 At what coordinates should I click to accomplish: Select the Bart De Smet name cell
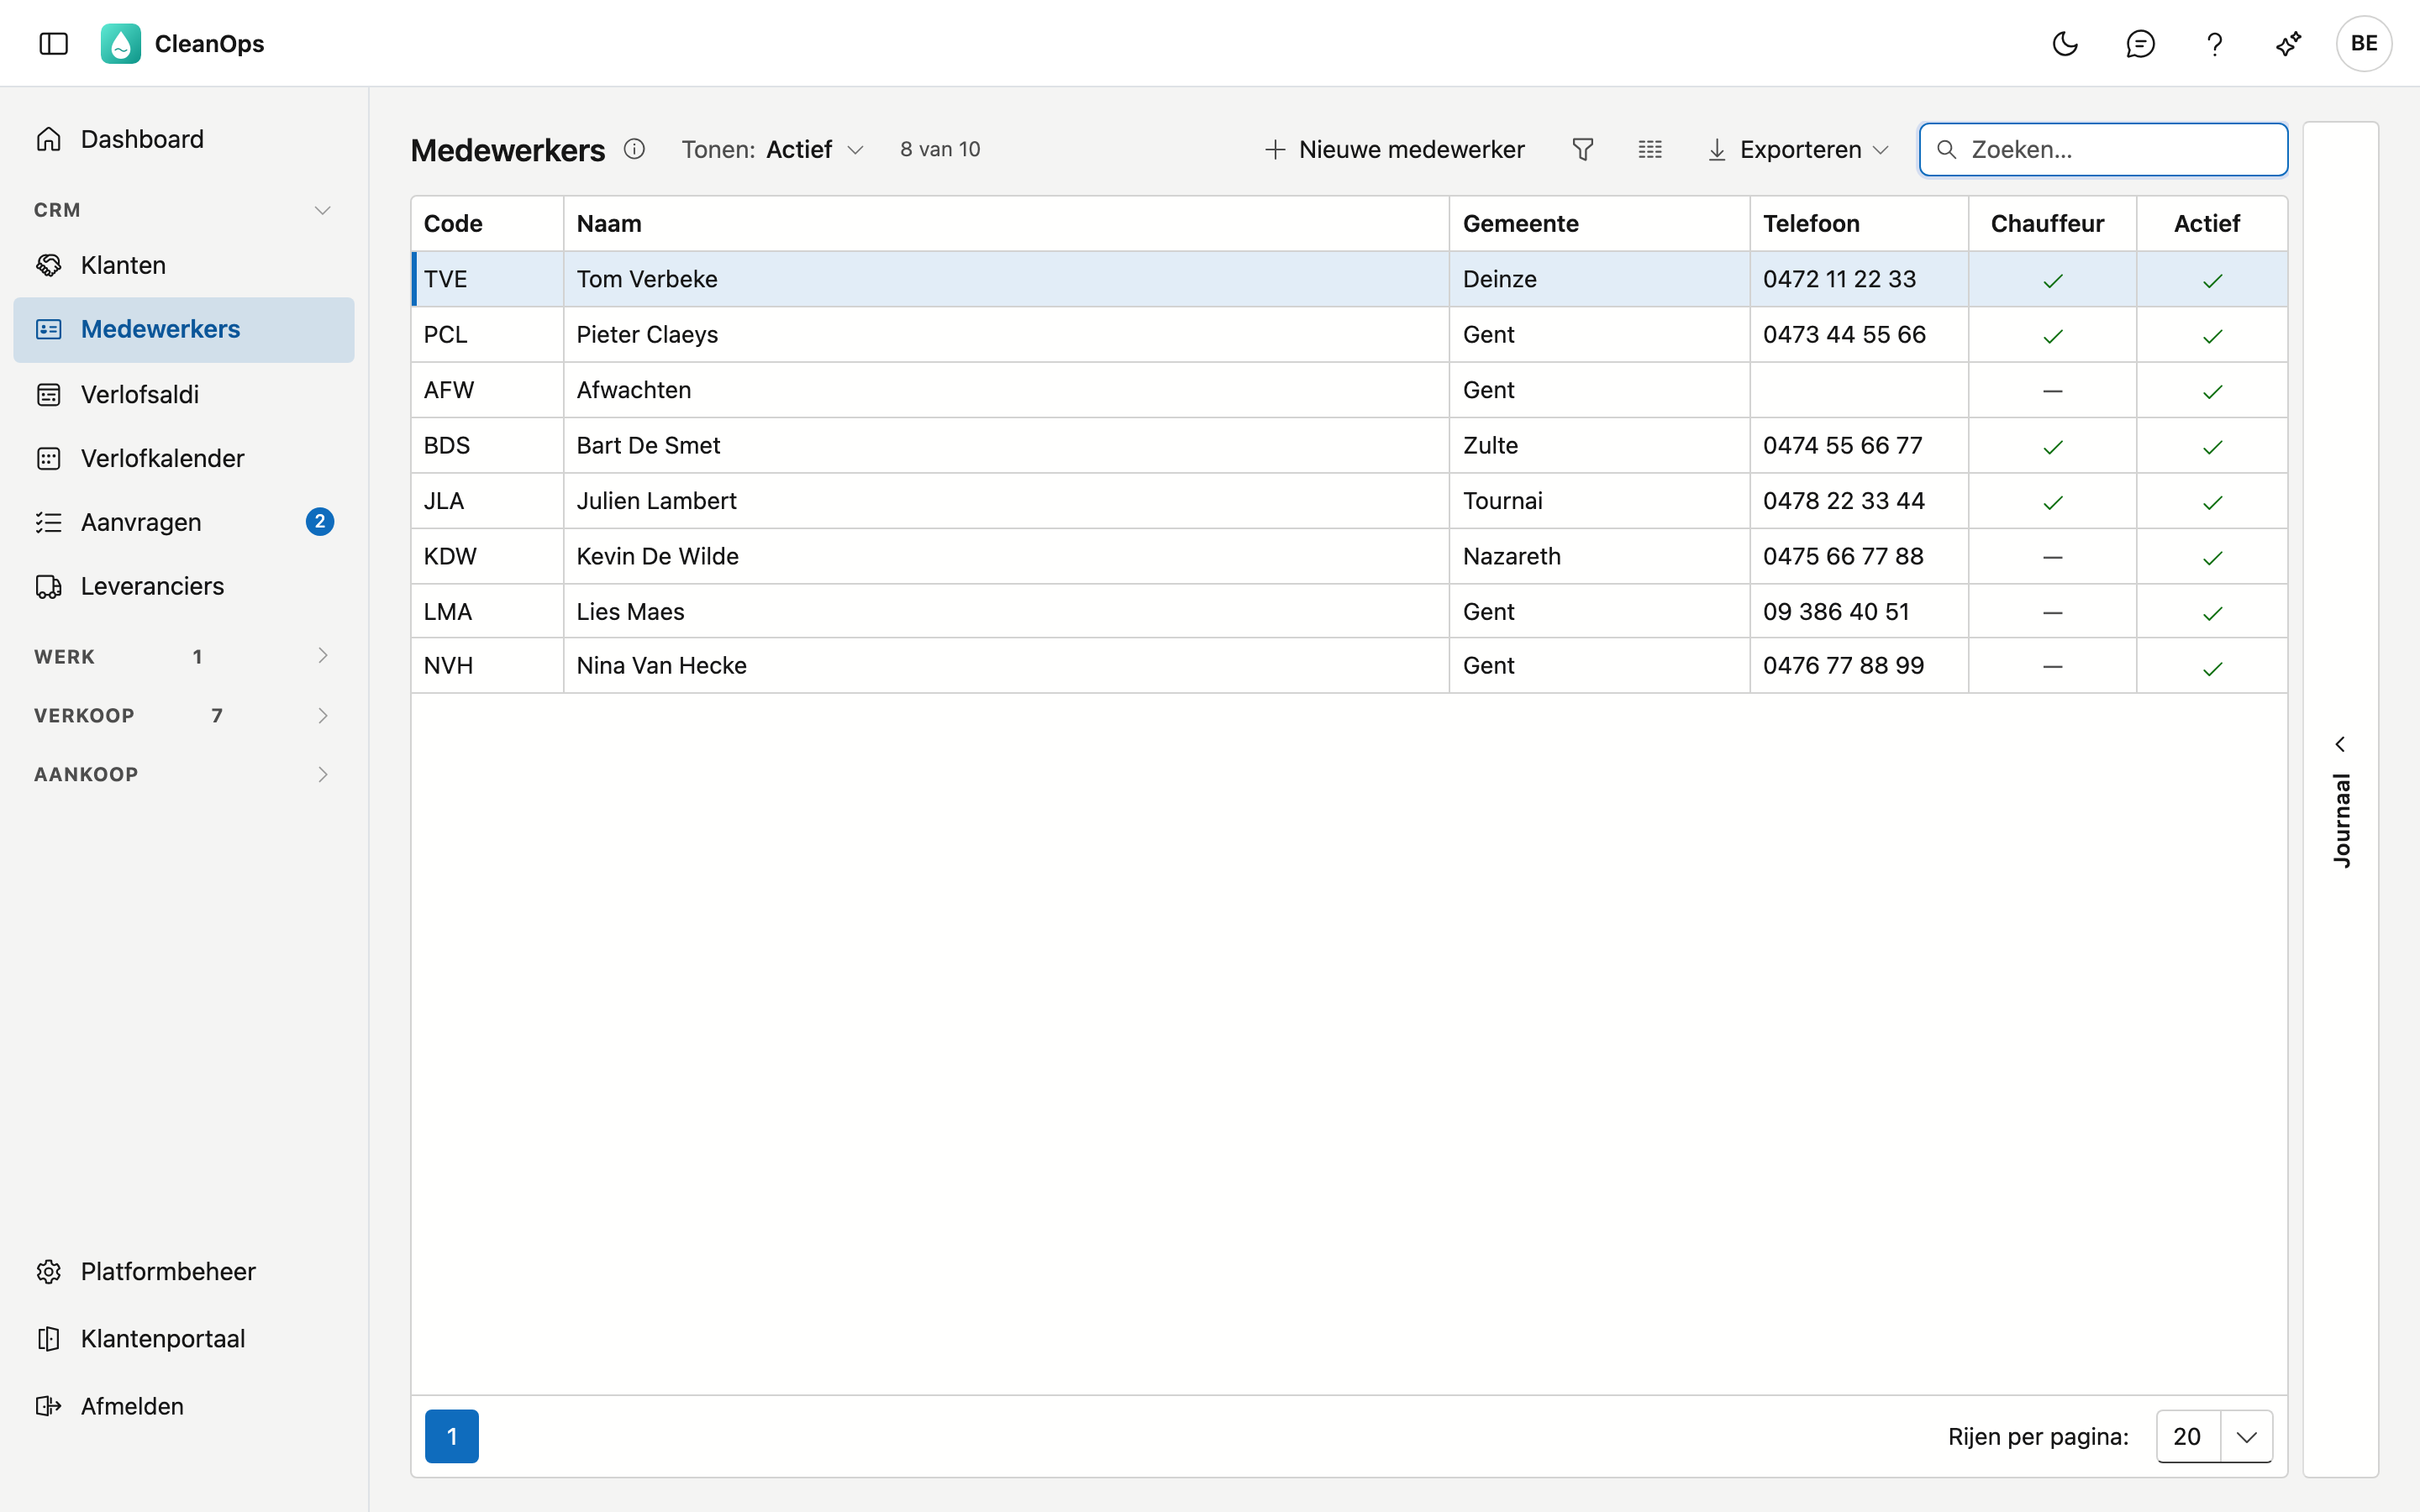(x=1006, y=445)
